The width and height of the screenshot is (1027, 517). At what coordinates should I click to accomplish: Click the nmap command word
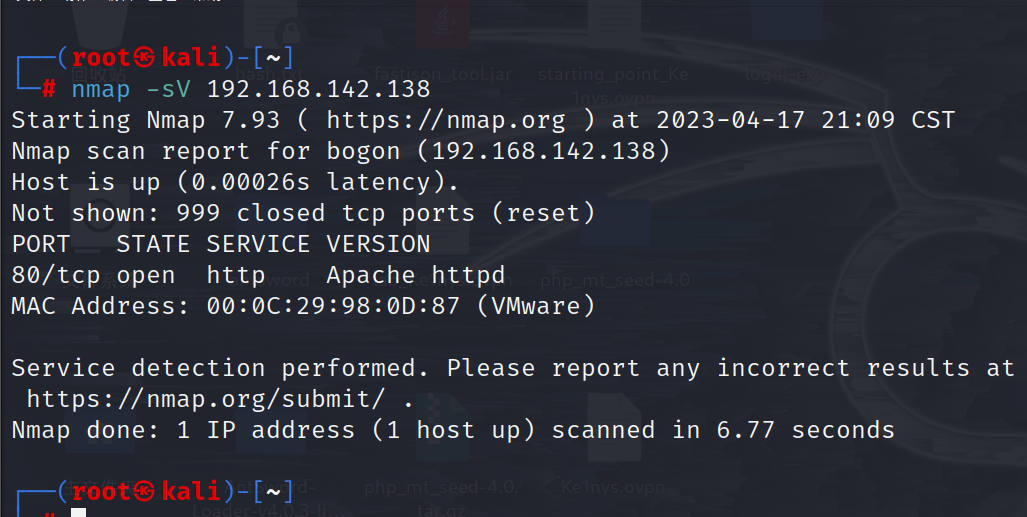tap(101, 90)
